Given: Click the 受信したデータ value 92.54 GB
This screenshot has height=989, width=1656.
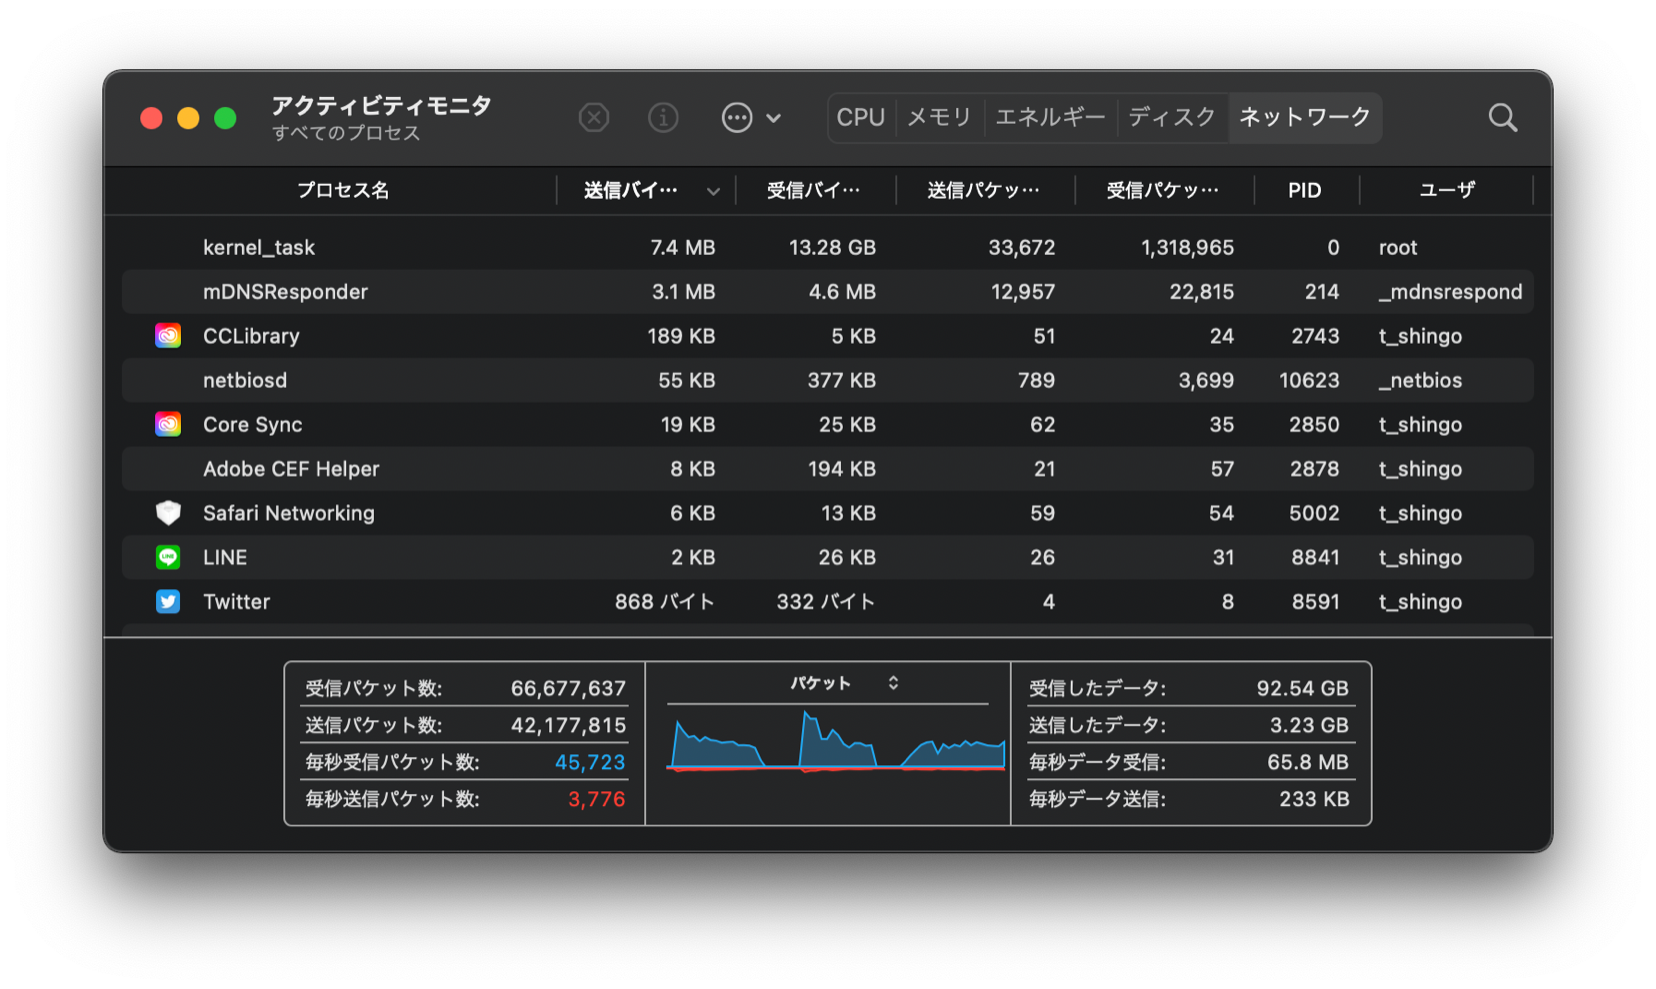Looking at the screenshot, I should 1302,688.
